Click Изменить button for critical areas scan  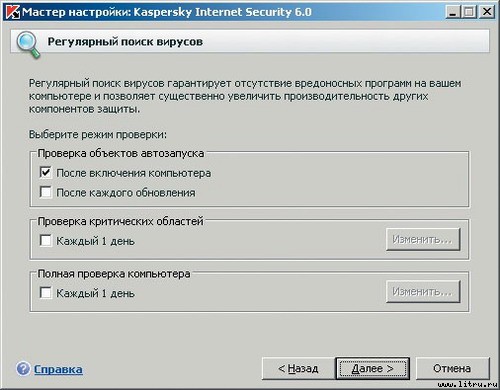click(423, 239)
